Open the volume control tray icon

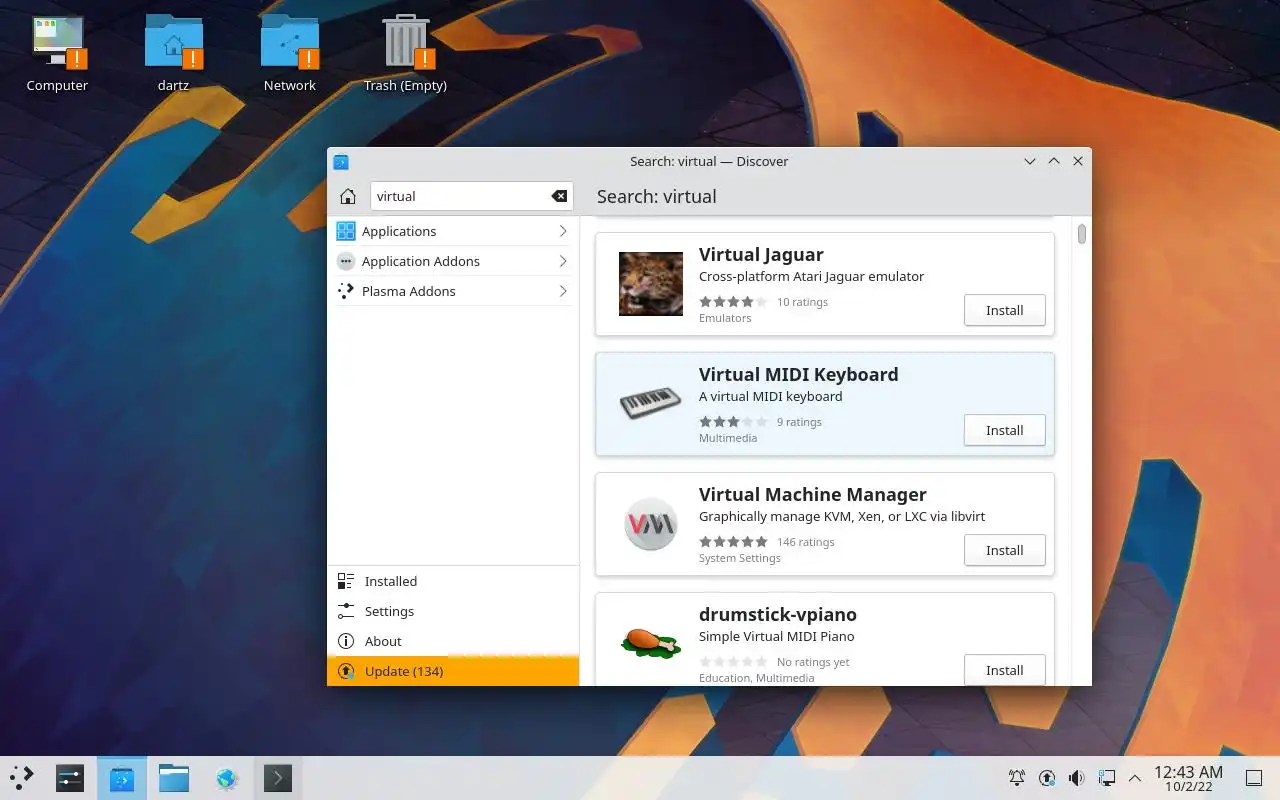click(1076, 778)
